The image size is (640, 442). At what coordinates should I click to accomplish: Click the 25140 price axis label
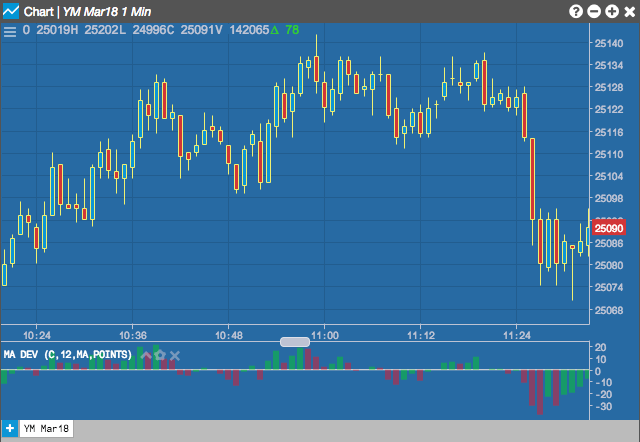click(x=609, y=43)
